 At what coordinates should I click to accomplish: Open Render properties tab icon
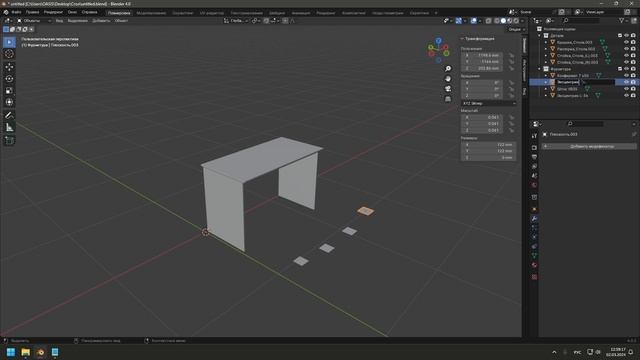pyautogui.click(x=534, y=148)
